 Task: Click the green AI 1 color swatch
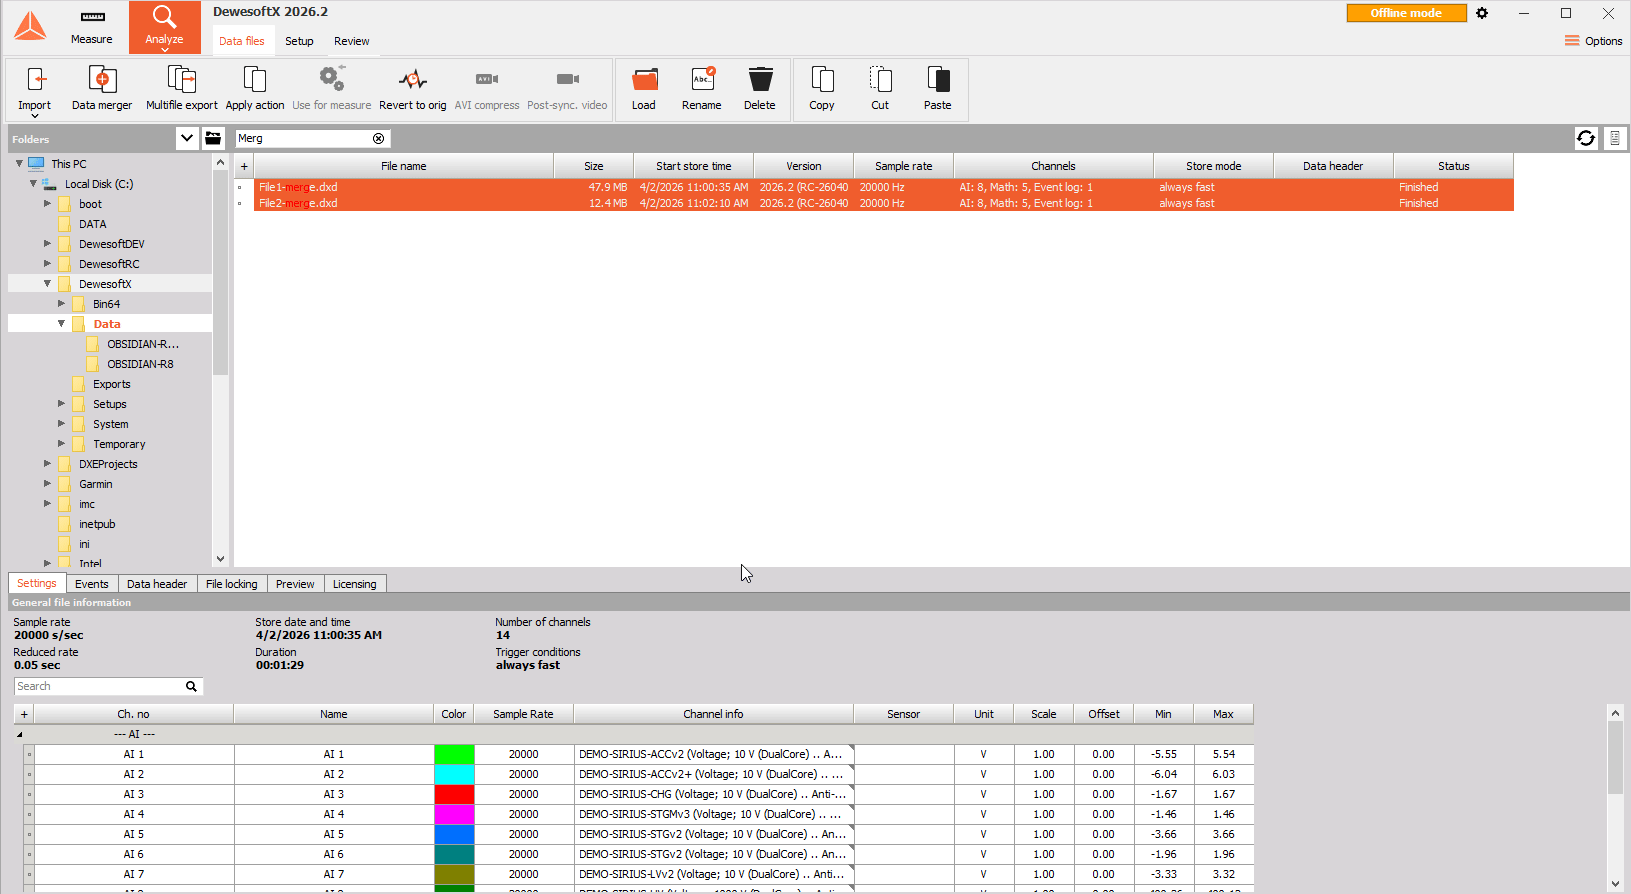click(454, 754)
